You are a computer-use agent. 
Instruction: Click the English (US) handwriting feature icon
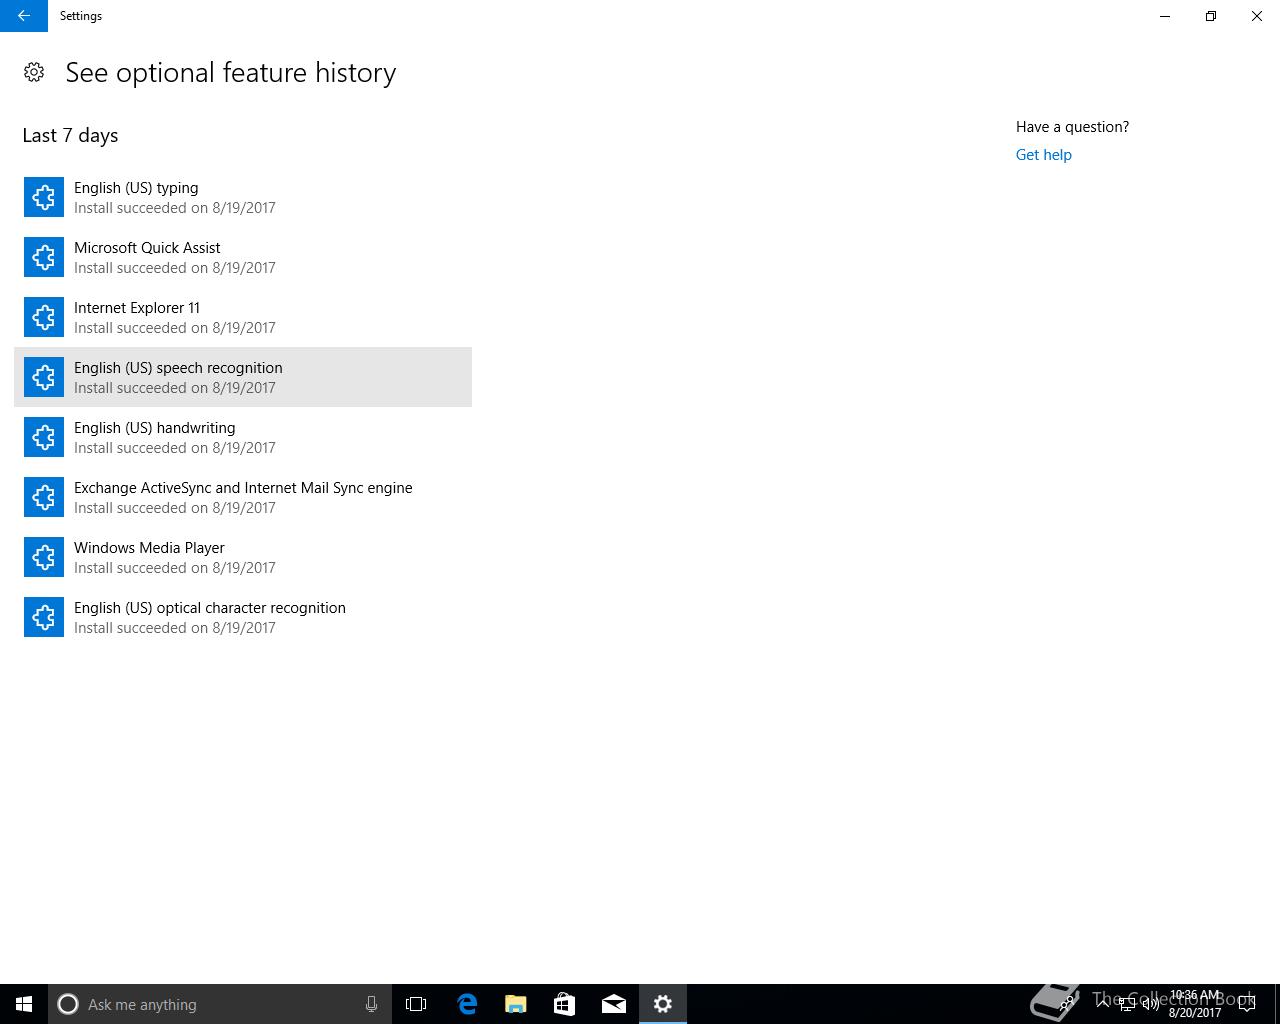coord(44,437)
